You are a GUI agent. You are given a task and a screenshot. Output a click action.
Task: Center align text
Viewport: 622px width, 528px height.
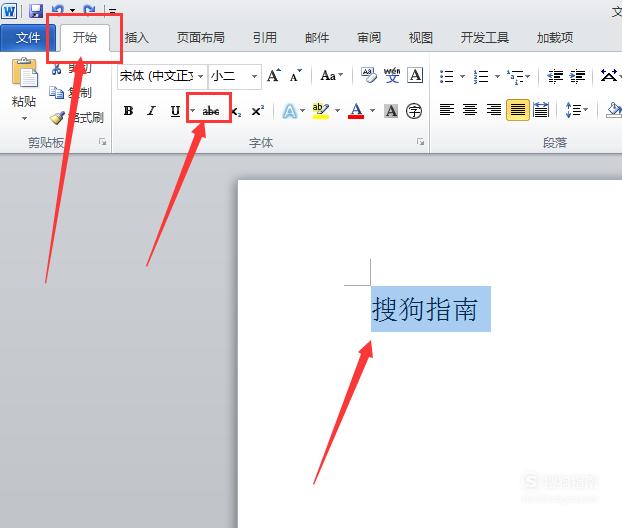click(470, 109)
